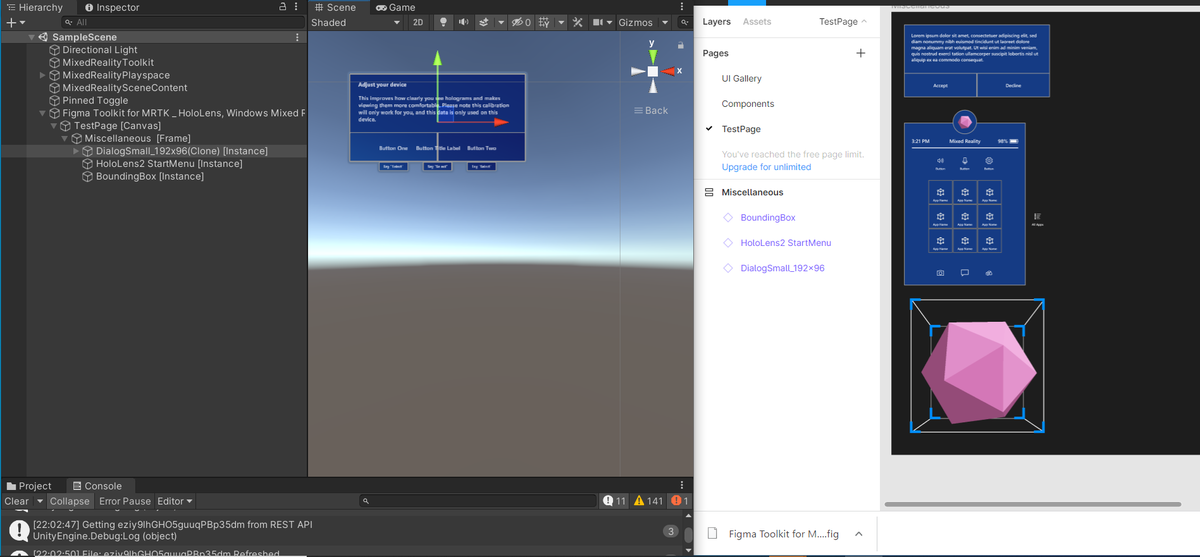Select the REST API log entry
Viewport: 1200px width, 557px height.
tap(340, 530)
